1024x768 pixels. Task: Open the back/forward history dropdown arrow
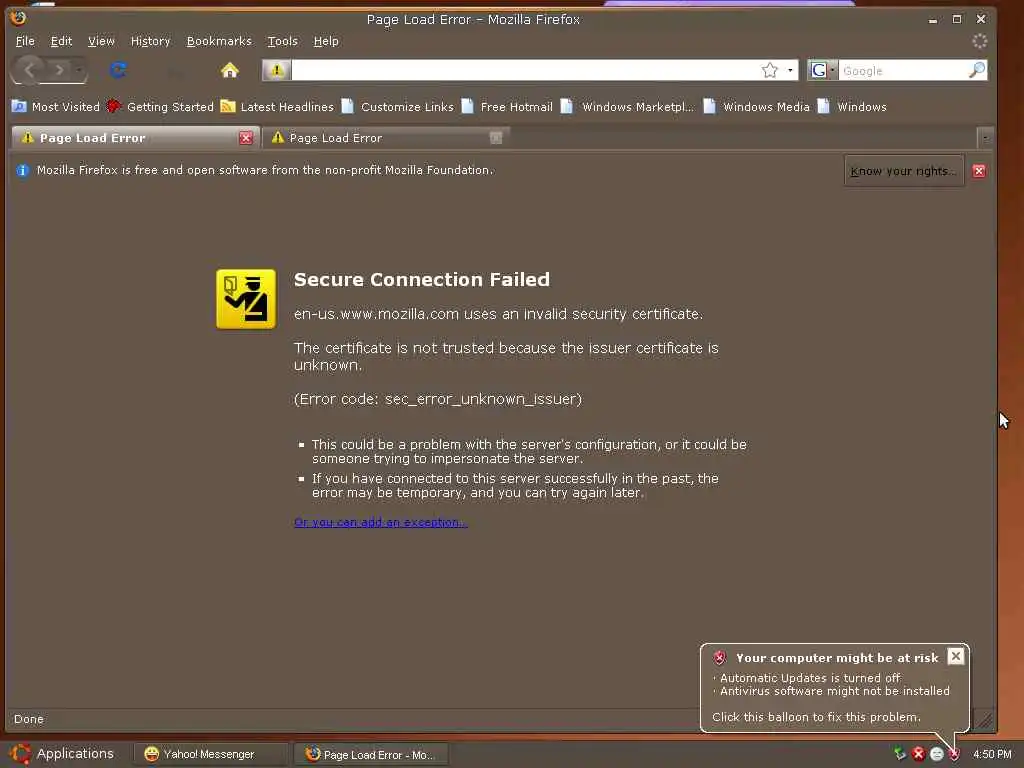[x=78, y=69]
